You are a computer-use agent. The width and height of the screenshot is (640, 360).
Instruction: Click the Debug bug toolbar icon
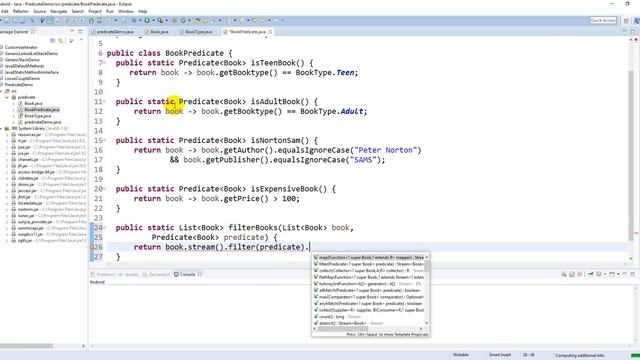(x=133, y=20)
